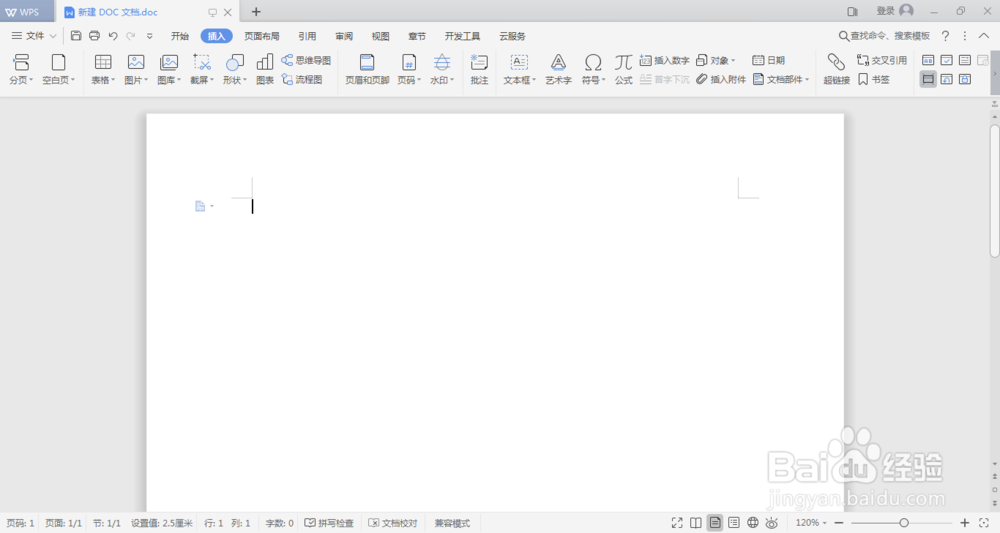Open help with the question mark button
Screen dimensions: 1000x533
[946, 36]
